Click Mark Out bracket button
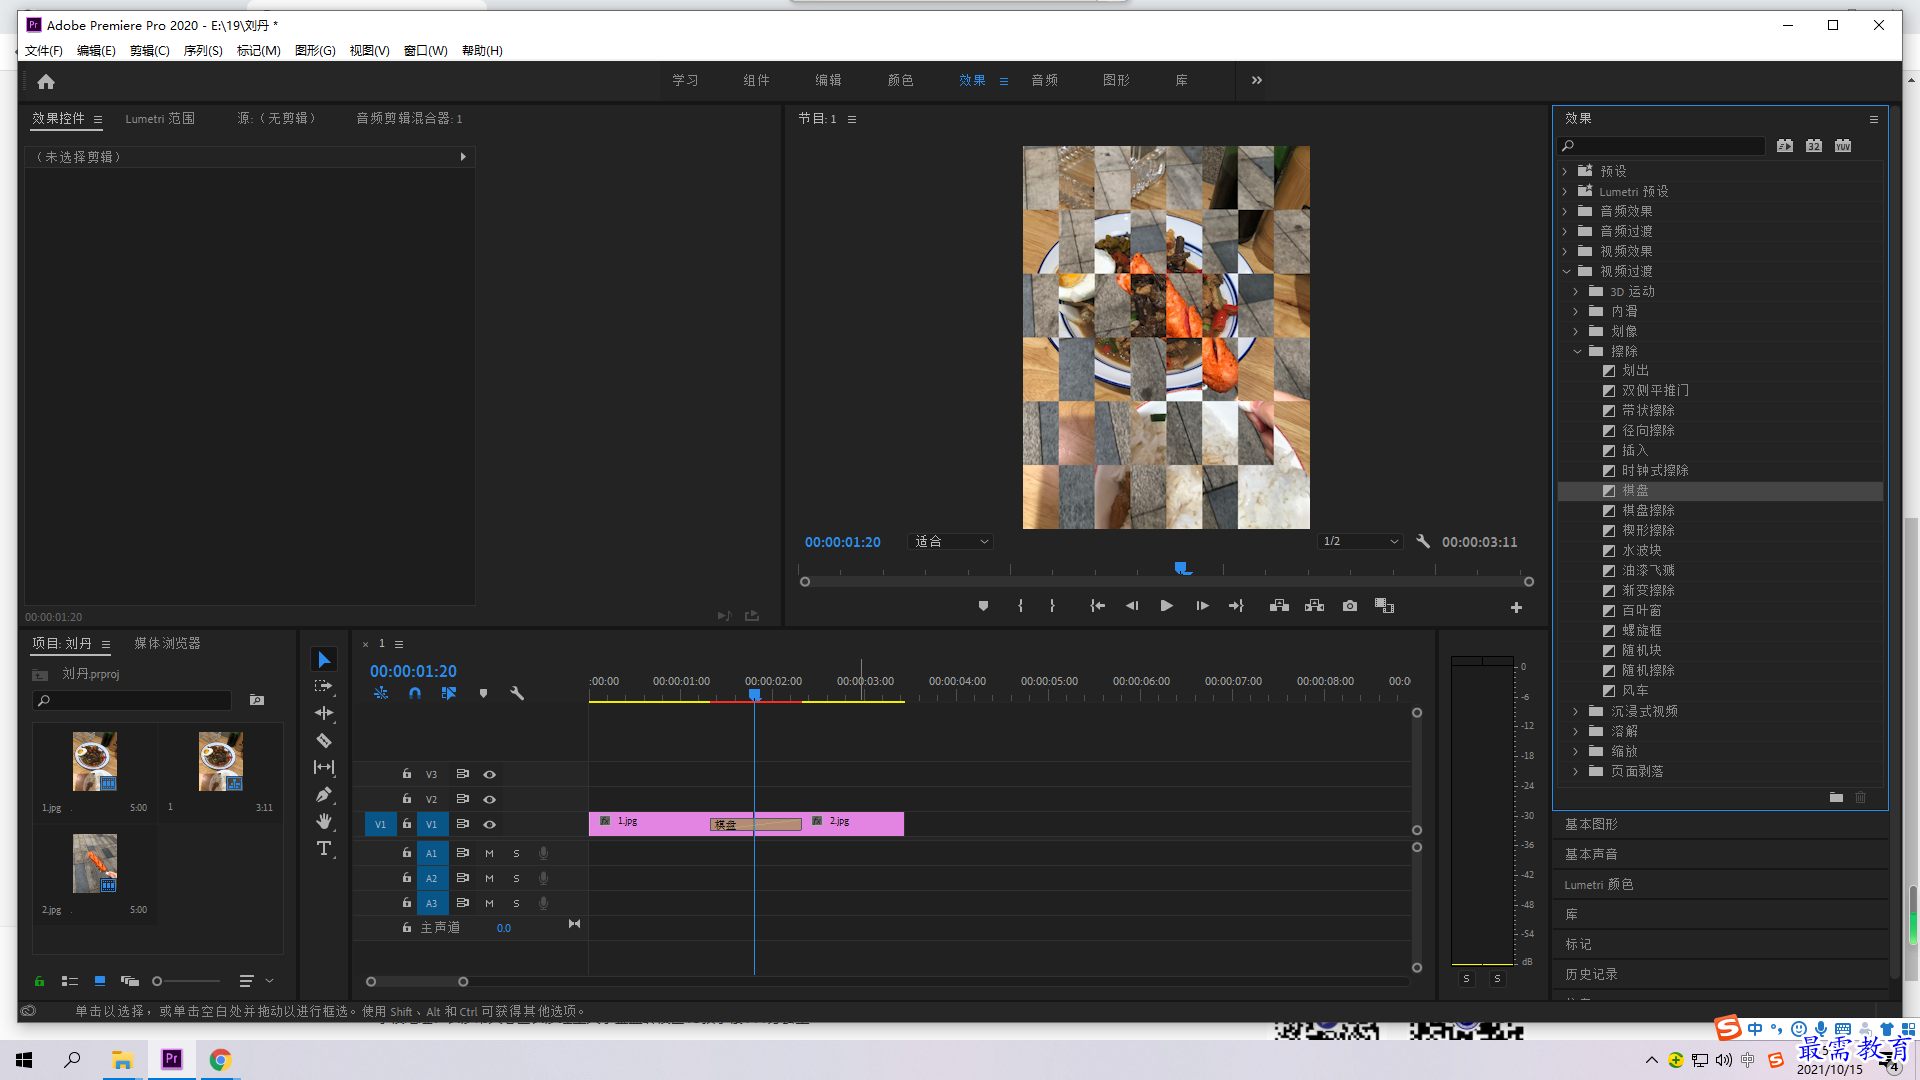 coord(1052,606)
